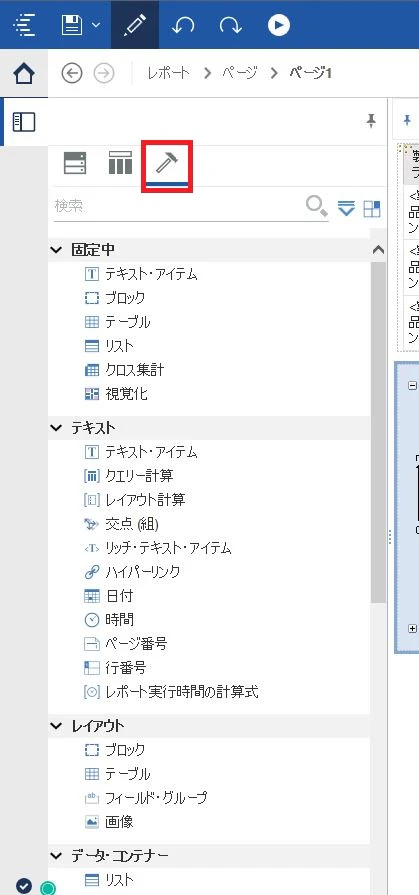Screen dimensions: 419x895
Task: Open the side navigation menu icon
Action: (x=25, y=25)
